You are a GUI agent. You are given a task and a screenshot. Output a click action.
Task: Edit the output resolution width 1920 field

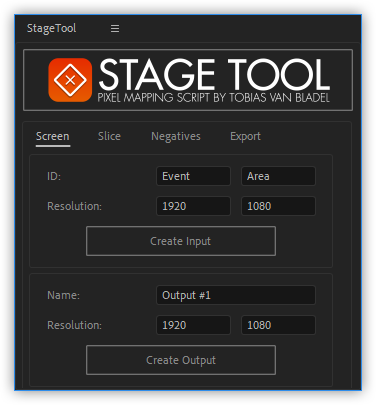click(x=193, y=325)
